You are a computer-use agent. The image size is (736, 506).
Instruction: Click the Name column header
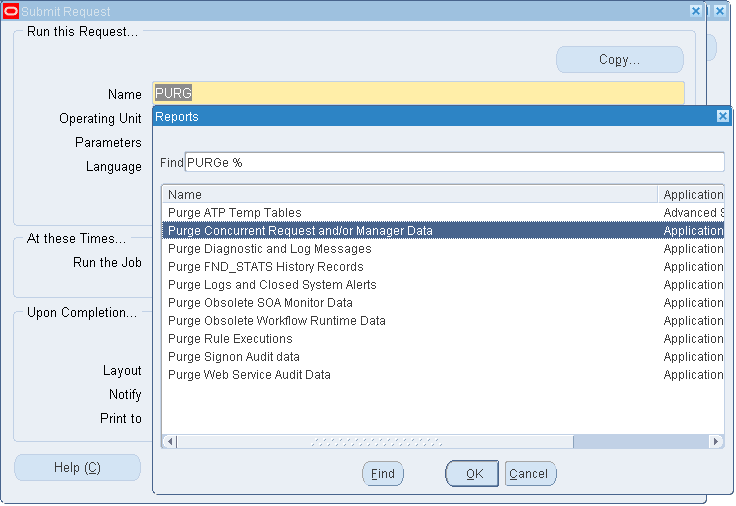(410, 194)
